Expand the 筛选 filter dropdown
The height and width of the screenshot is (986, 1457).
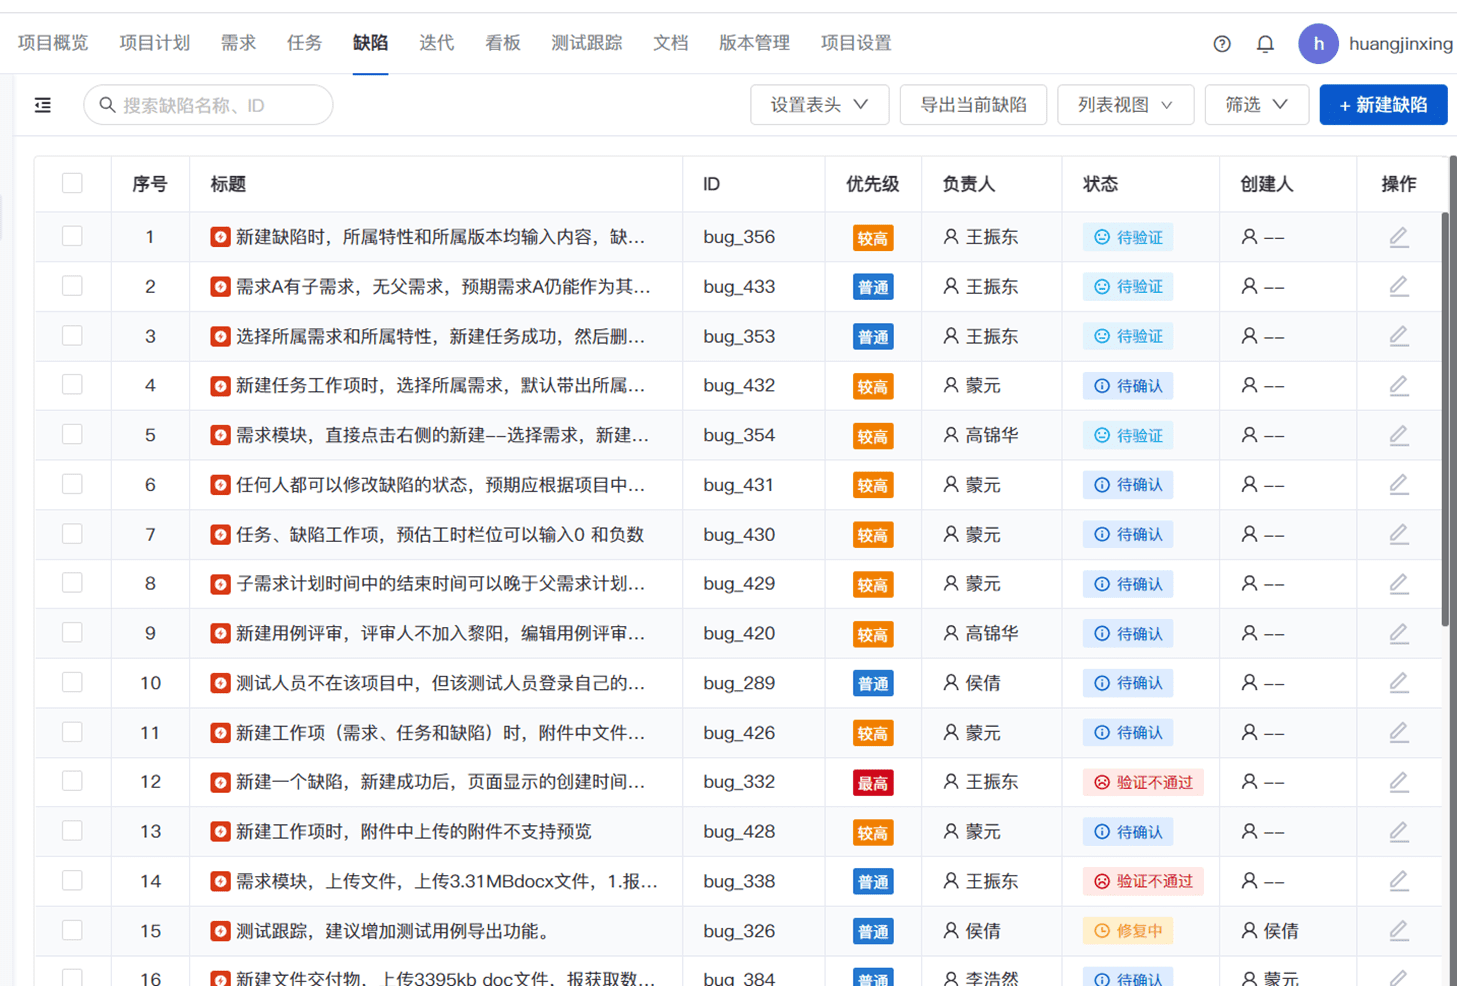[1256, 105]
